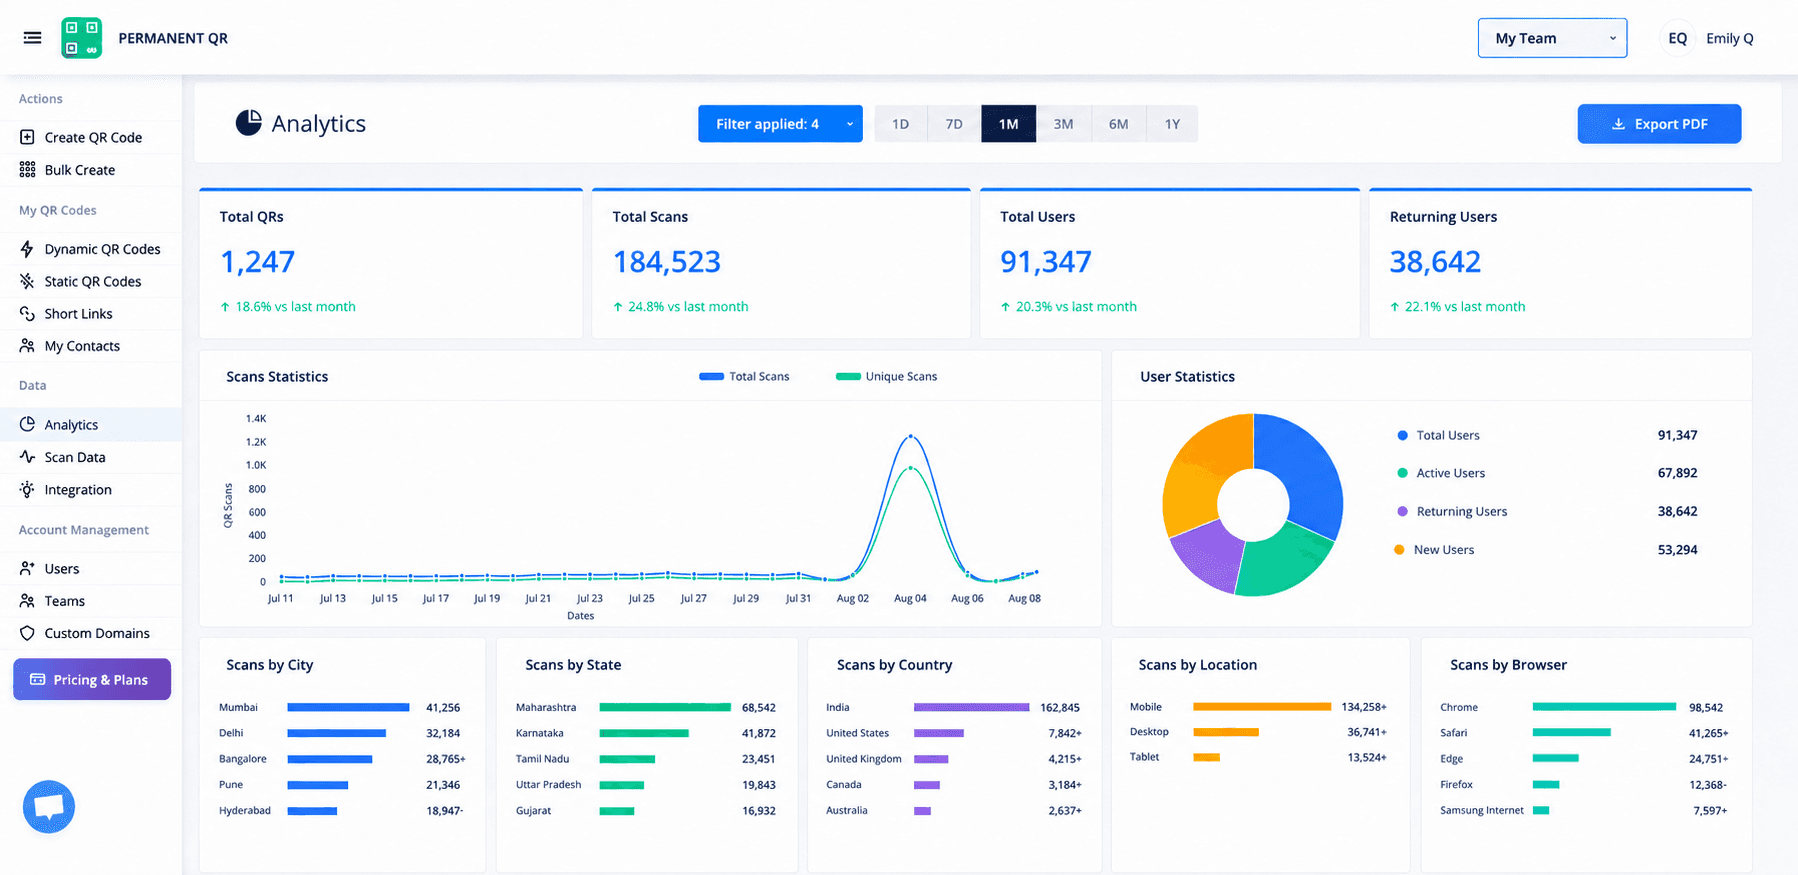Click the Analytics header pie icon

[248, 123]
